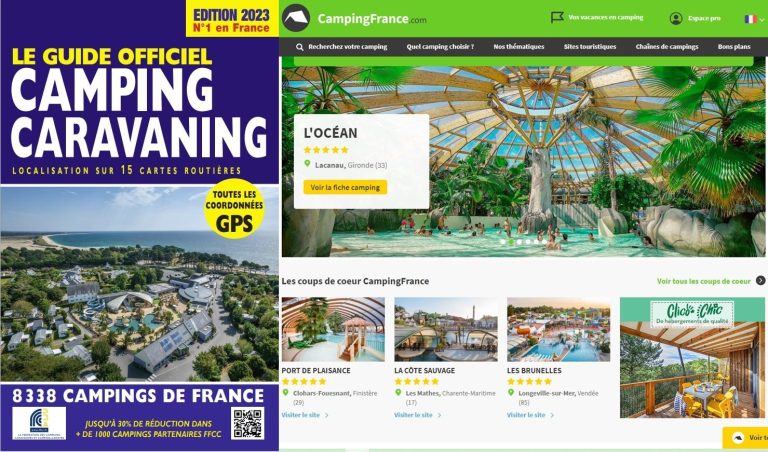Expand the Visiter le site chevron for Port de Plaisance
Screen dimensions: 768x452
coord(327,415)
